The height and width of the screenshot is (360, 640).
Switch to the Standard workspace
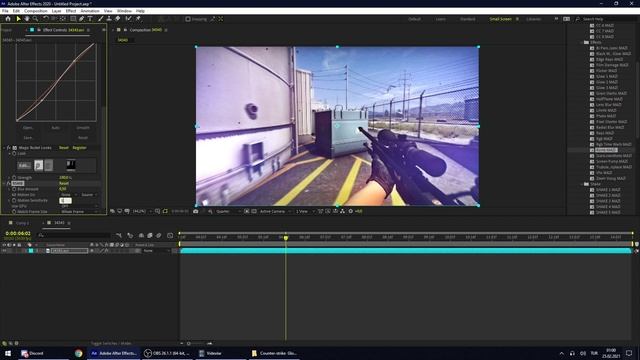(x=467, y=19)
